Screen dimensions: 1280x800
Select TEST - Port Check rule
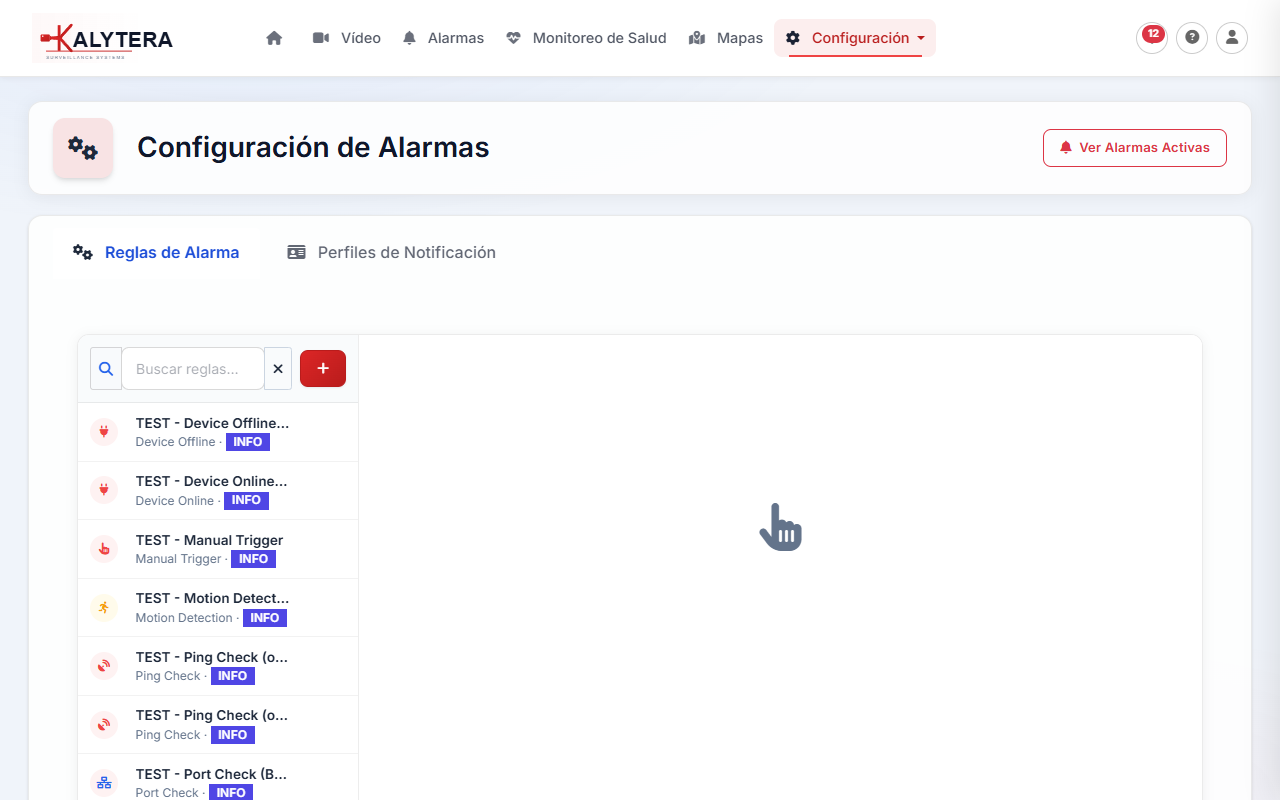(x=218, y=777)
